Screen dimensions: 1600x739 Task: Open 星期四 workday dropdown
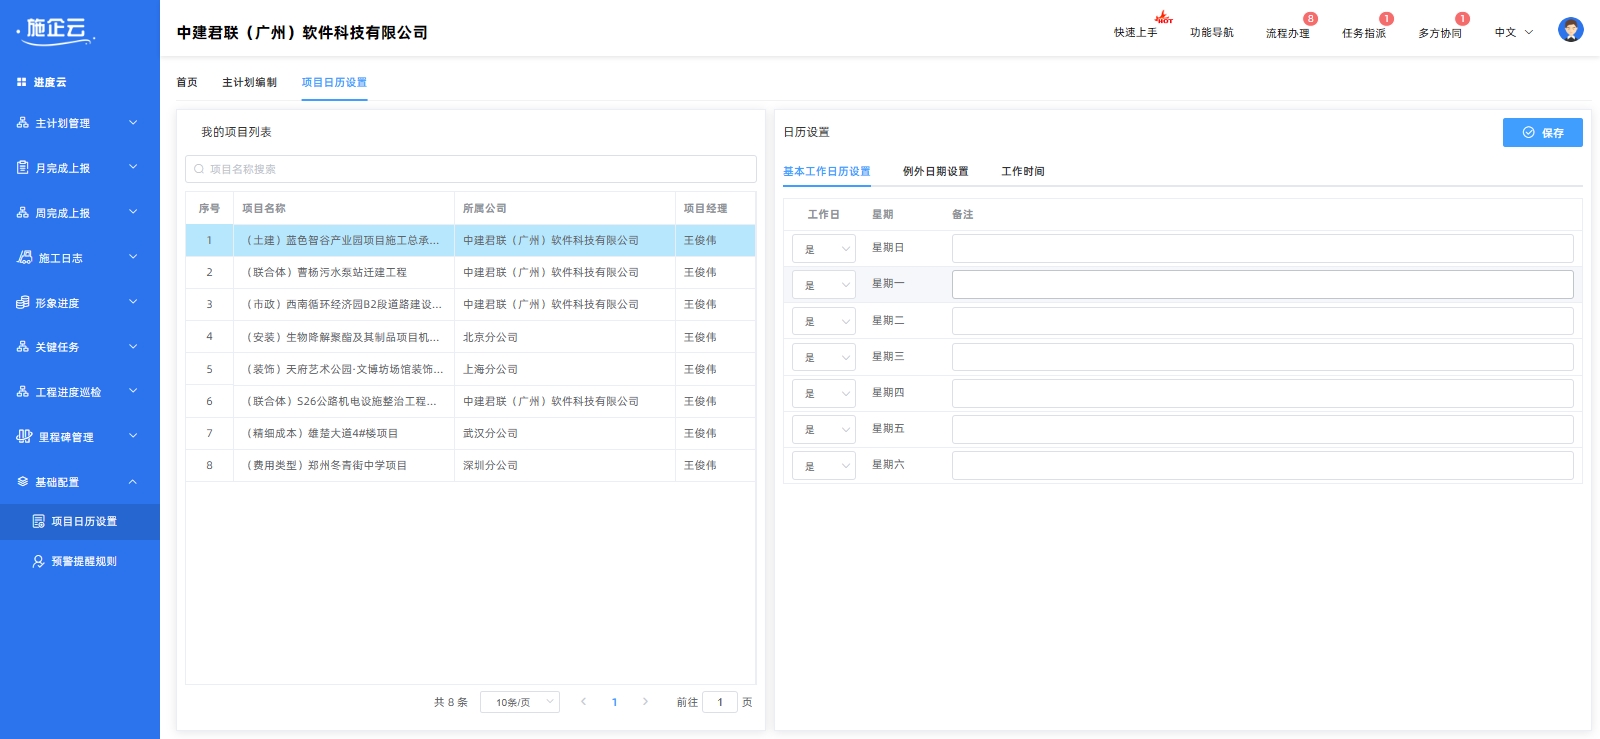coord(824,393)
